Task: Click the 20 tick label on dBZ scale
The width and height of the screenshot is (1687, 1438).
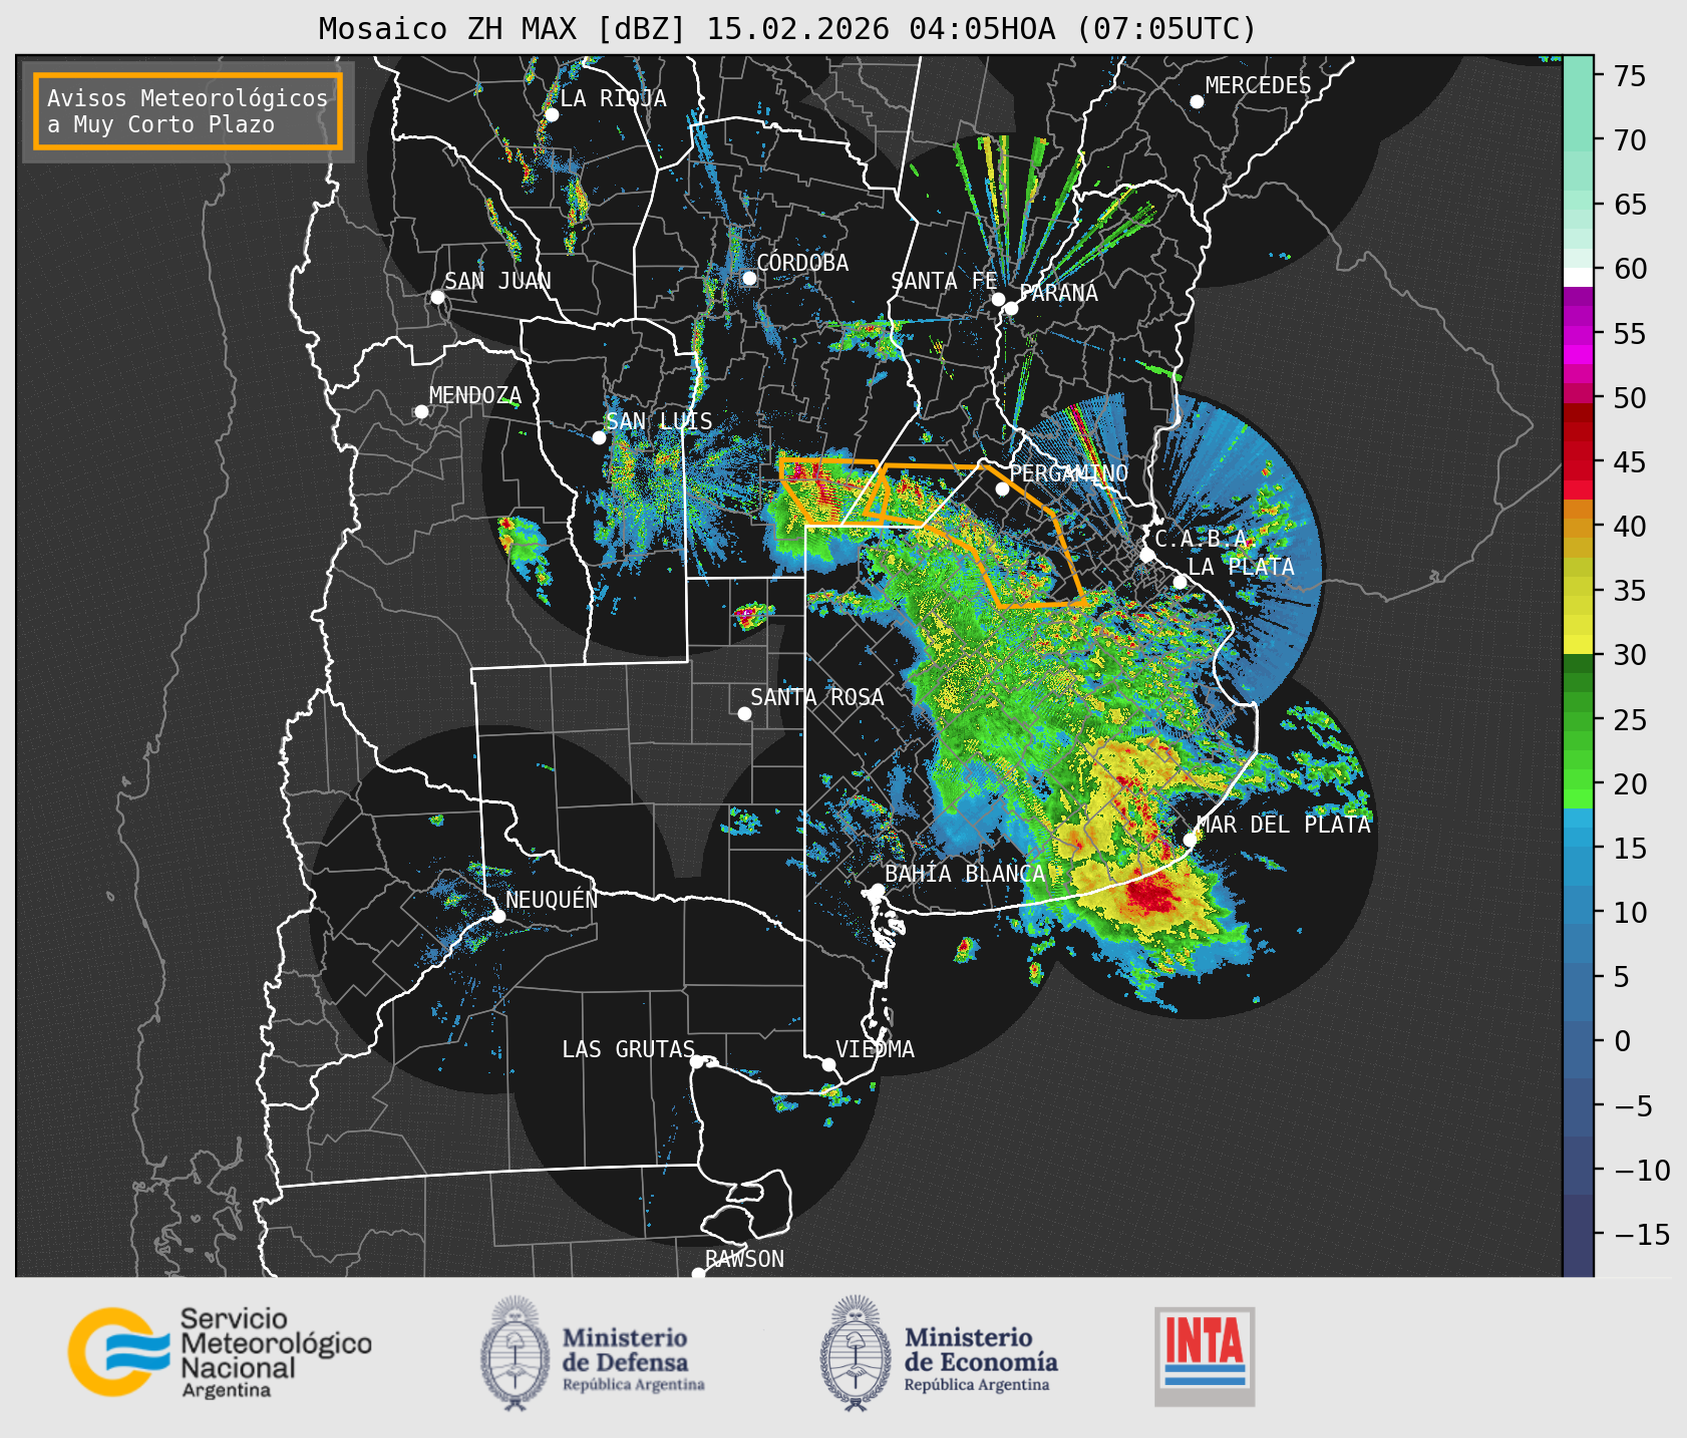Action: 1629,784
